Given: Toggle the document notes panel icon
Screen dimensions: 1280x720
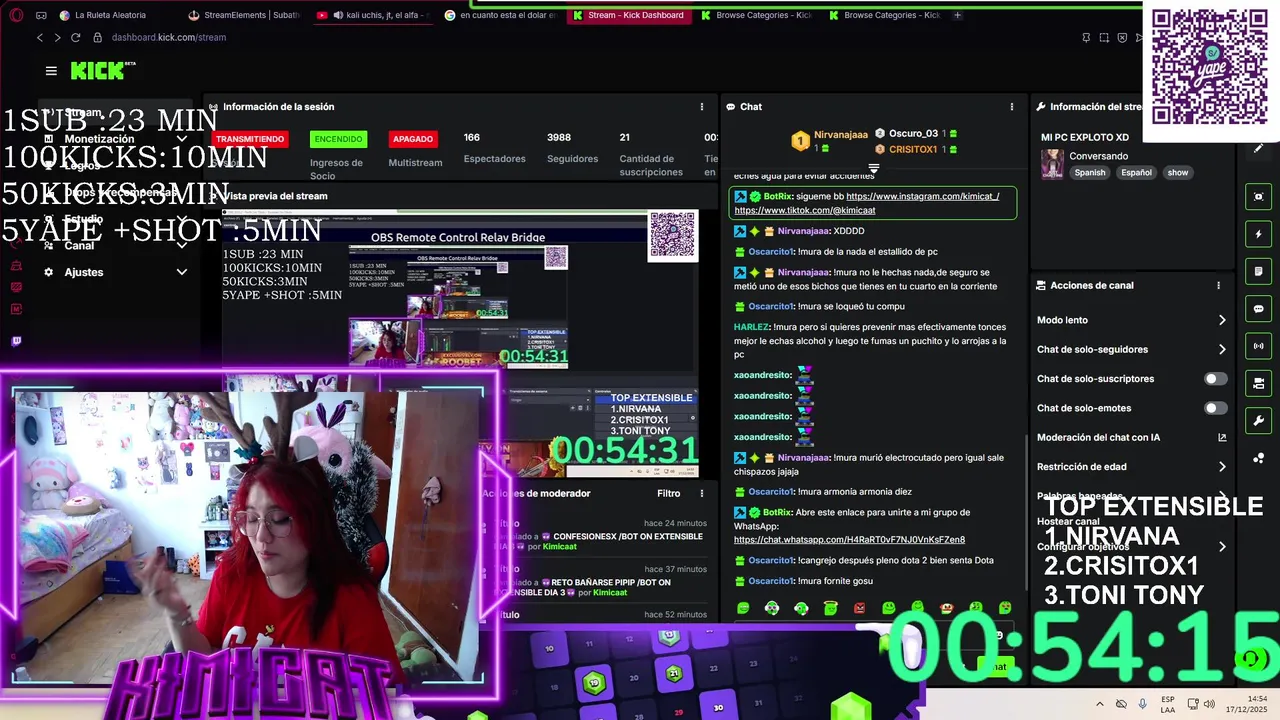Looking at the screenshot, I should pos(1258,271).
